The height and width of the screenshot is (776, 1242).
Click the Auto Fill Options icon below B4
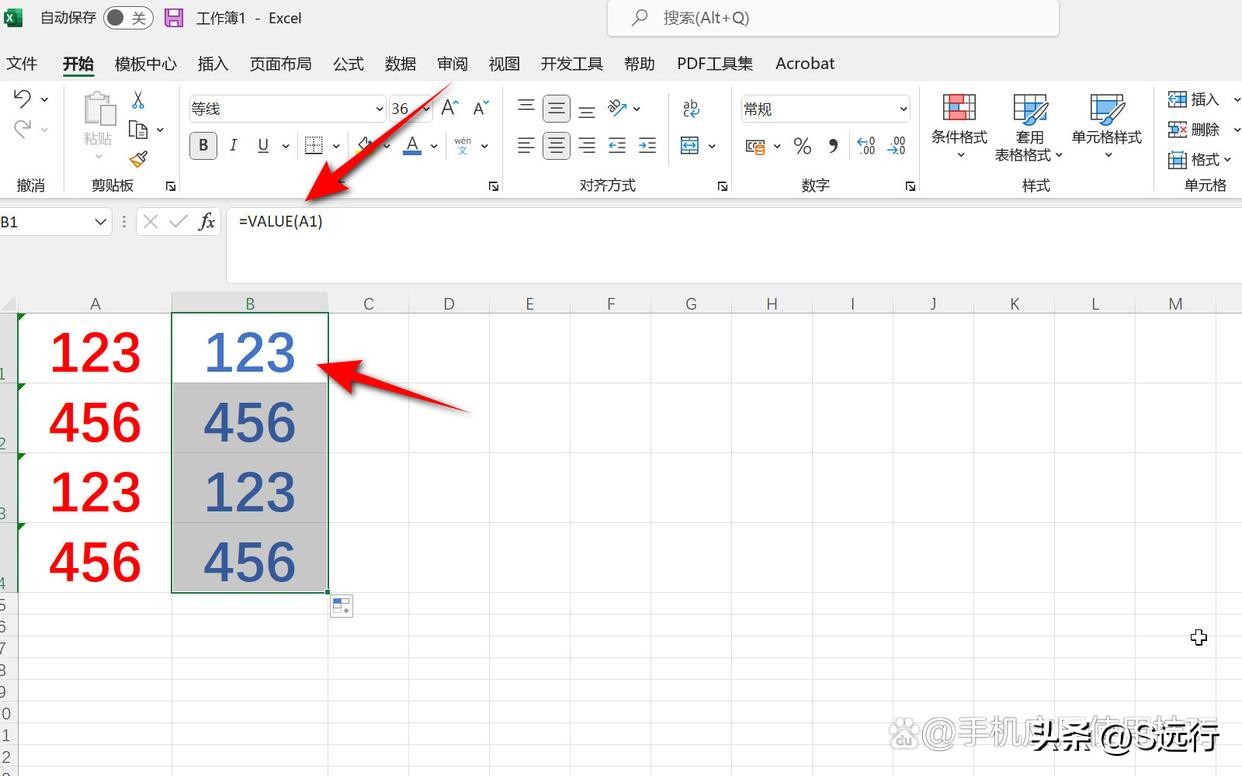click(341, 606)
